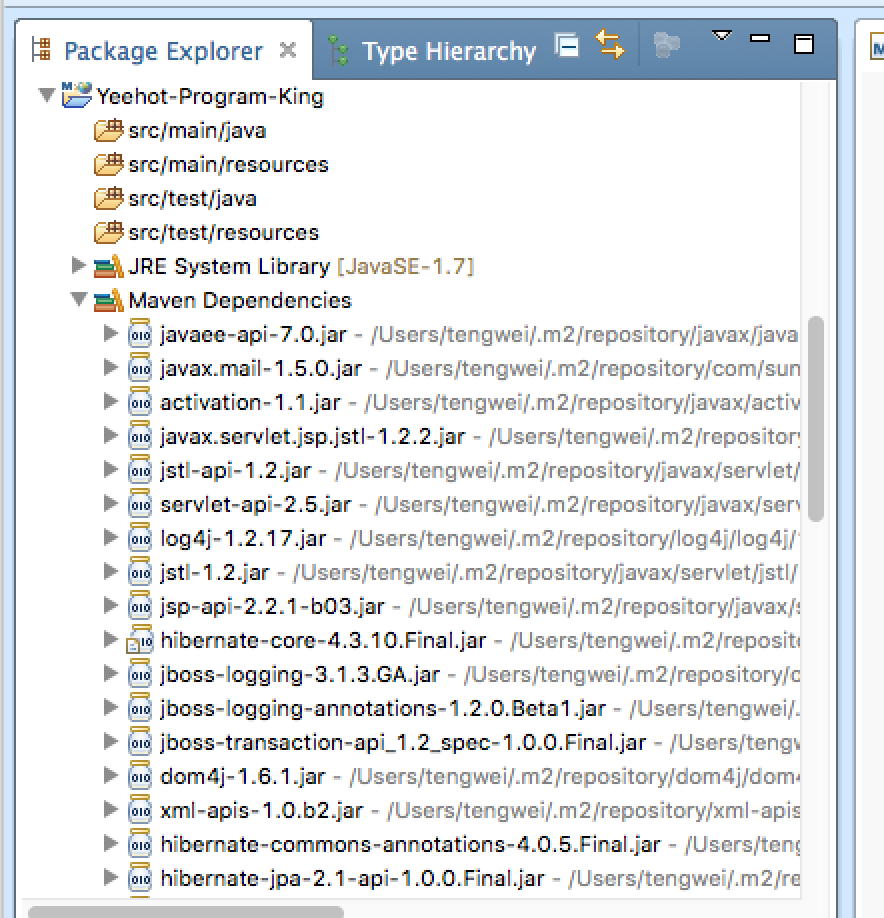Click the javax.mail-1.5.0.jar jar icon

click(140, 368)
